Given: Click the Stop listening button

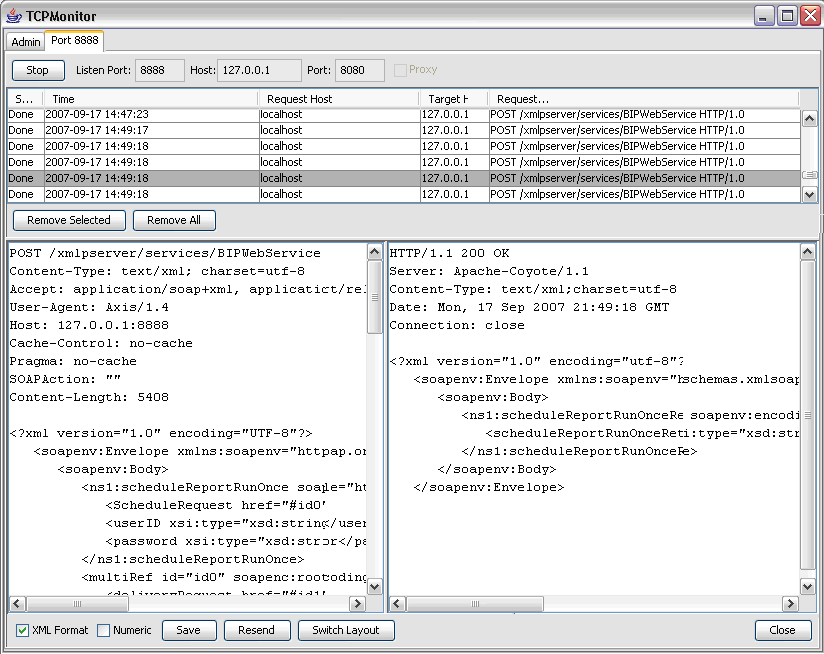Looking at the screenshot, I should (37, 70).
